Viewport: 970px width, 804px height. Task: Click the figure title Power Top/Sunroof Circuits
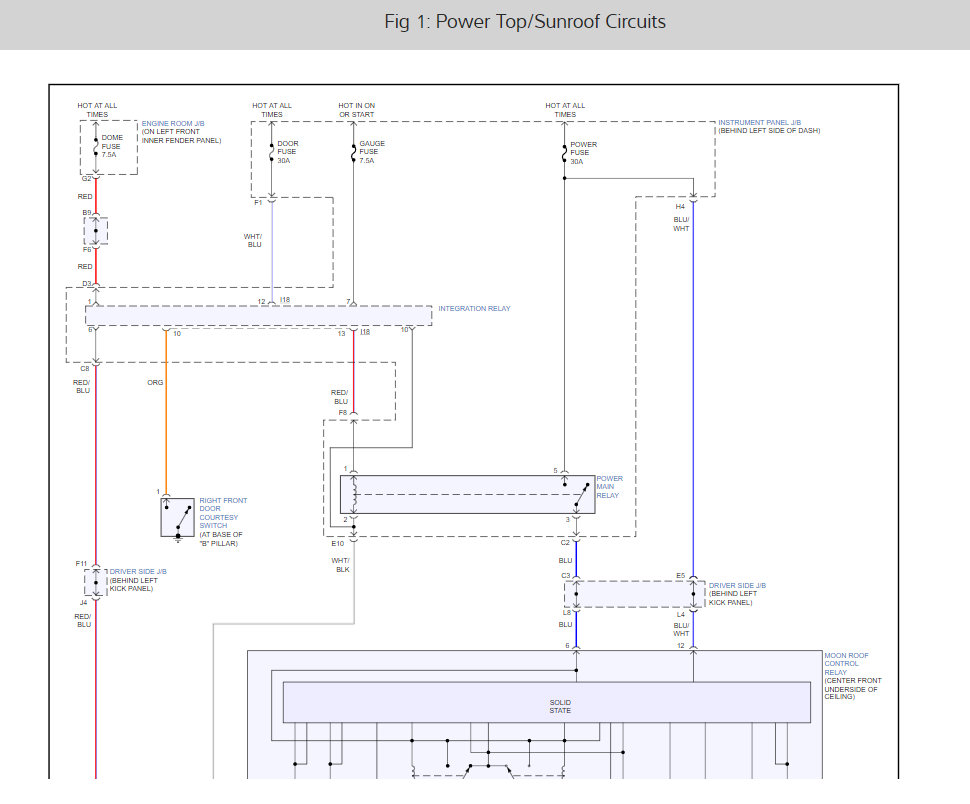(524, 22)
